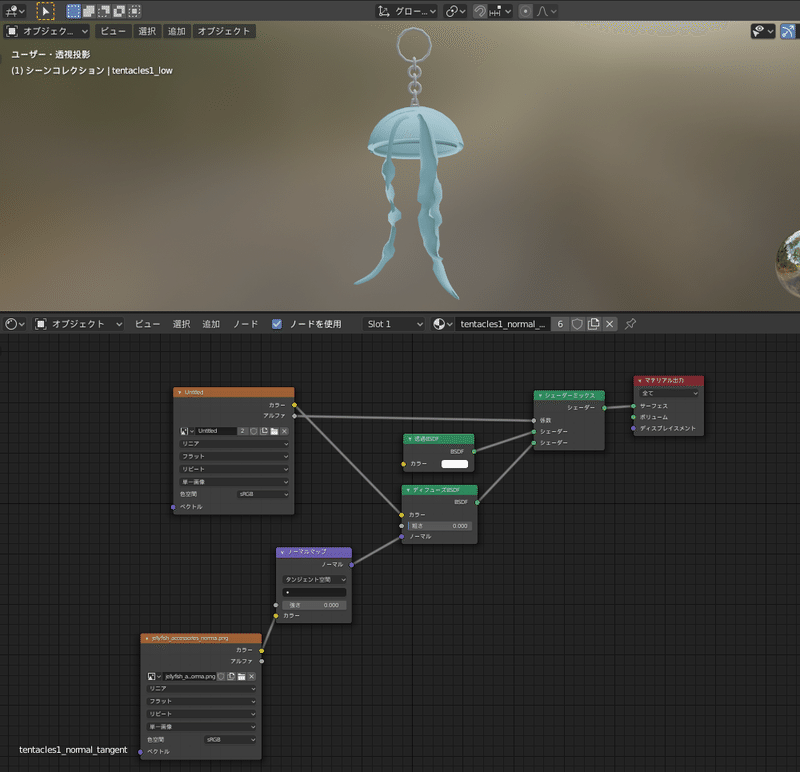
Task: Click the user count 2 on Untitled image
Action: point(242,431)
